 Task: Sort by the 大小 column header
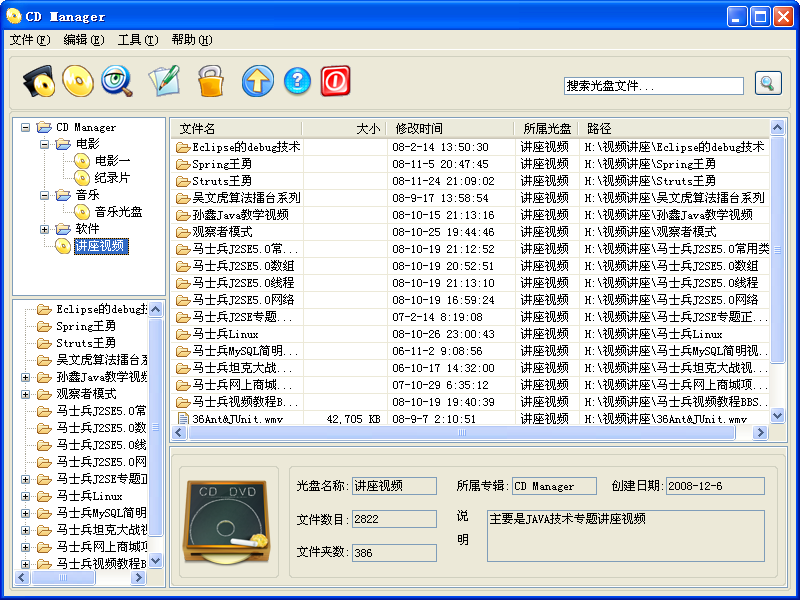(x=344, y=129)
